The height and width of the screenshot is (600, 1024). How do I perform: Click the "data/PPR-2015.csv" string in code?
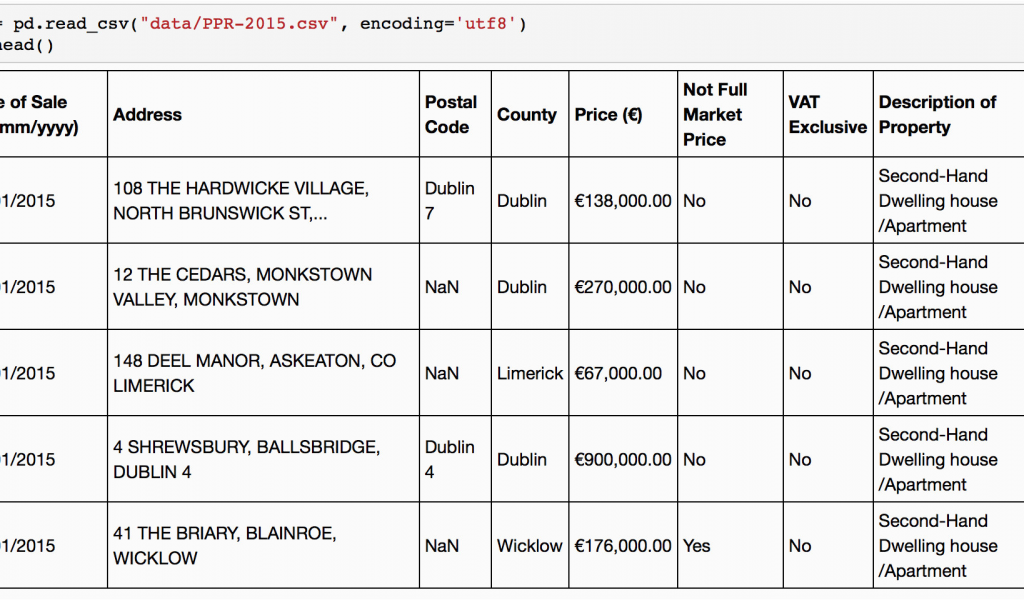239,24
